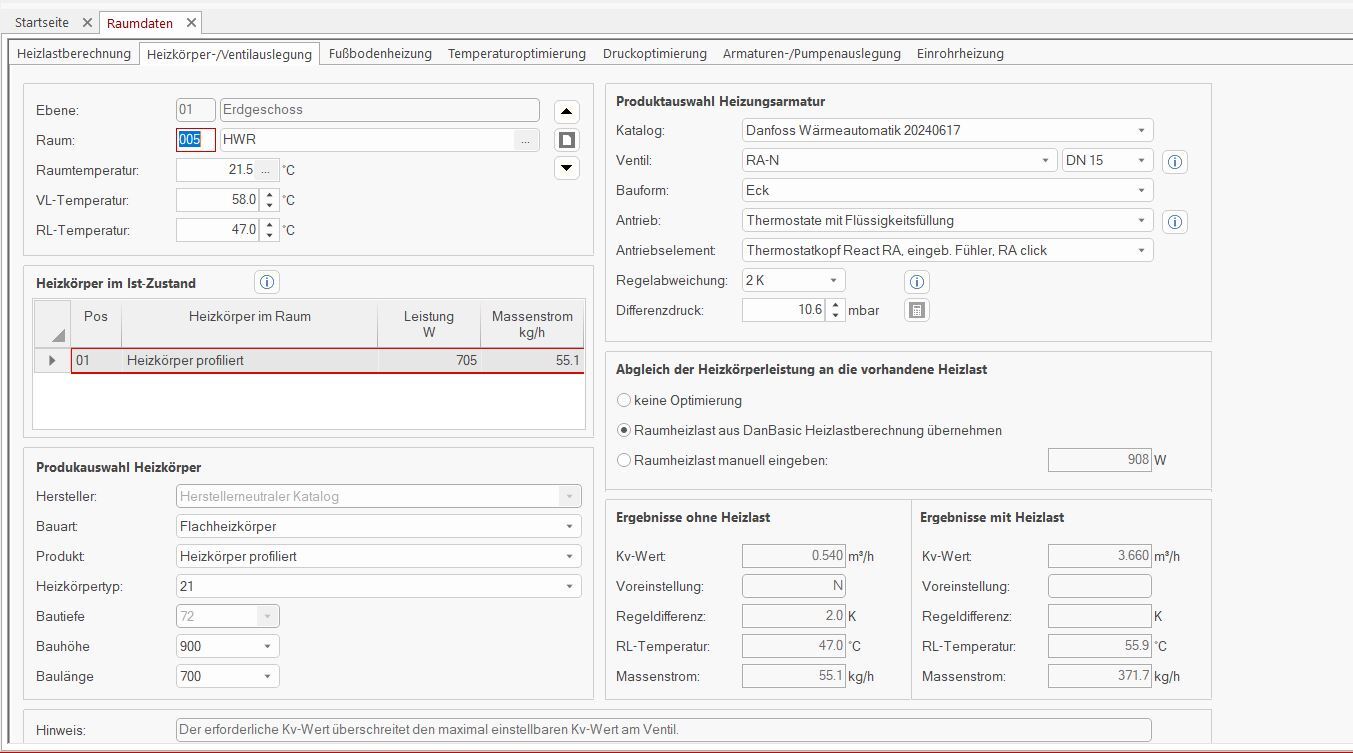Click ellipsis button in the Raum name field
The width and height of the screenshot is (1353, 753).
point(525,141)
